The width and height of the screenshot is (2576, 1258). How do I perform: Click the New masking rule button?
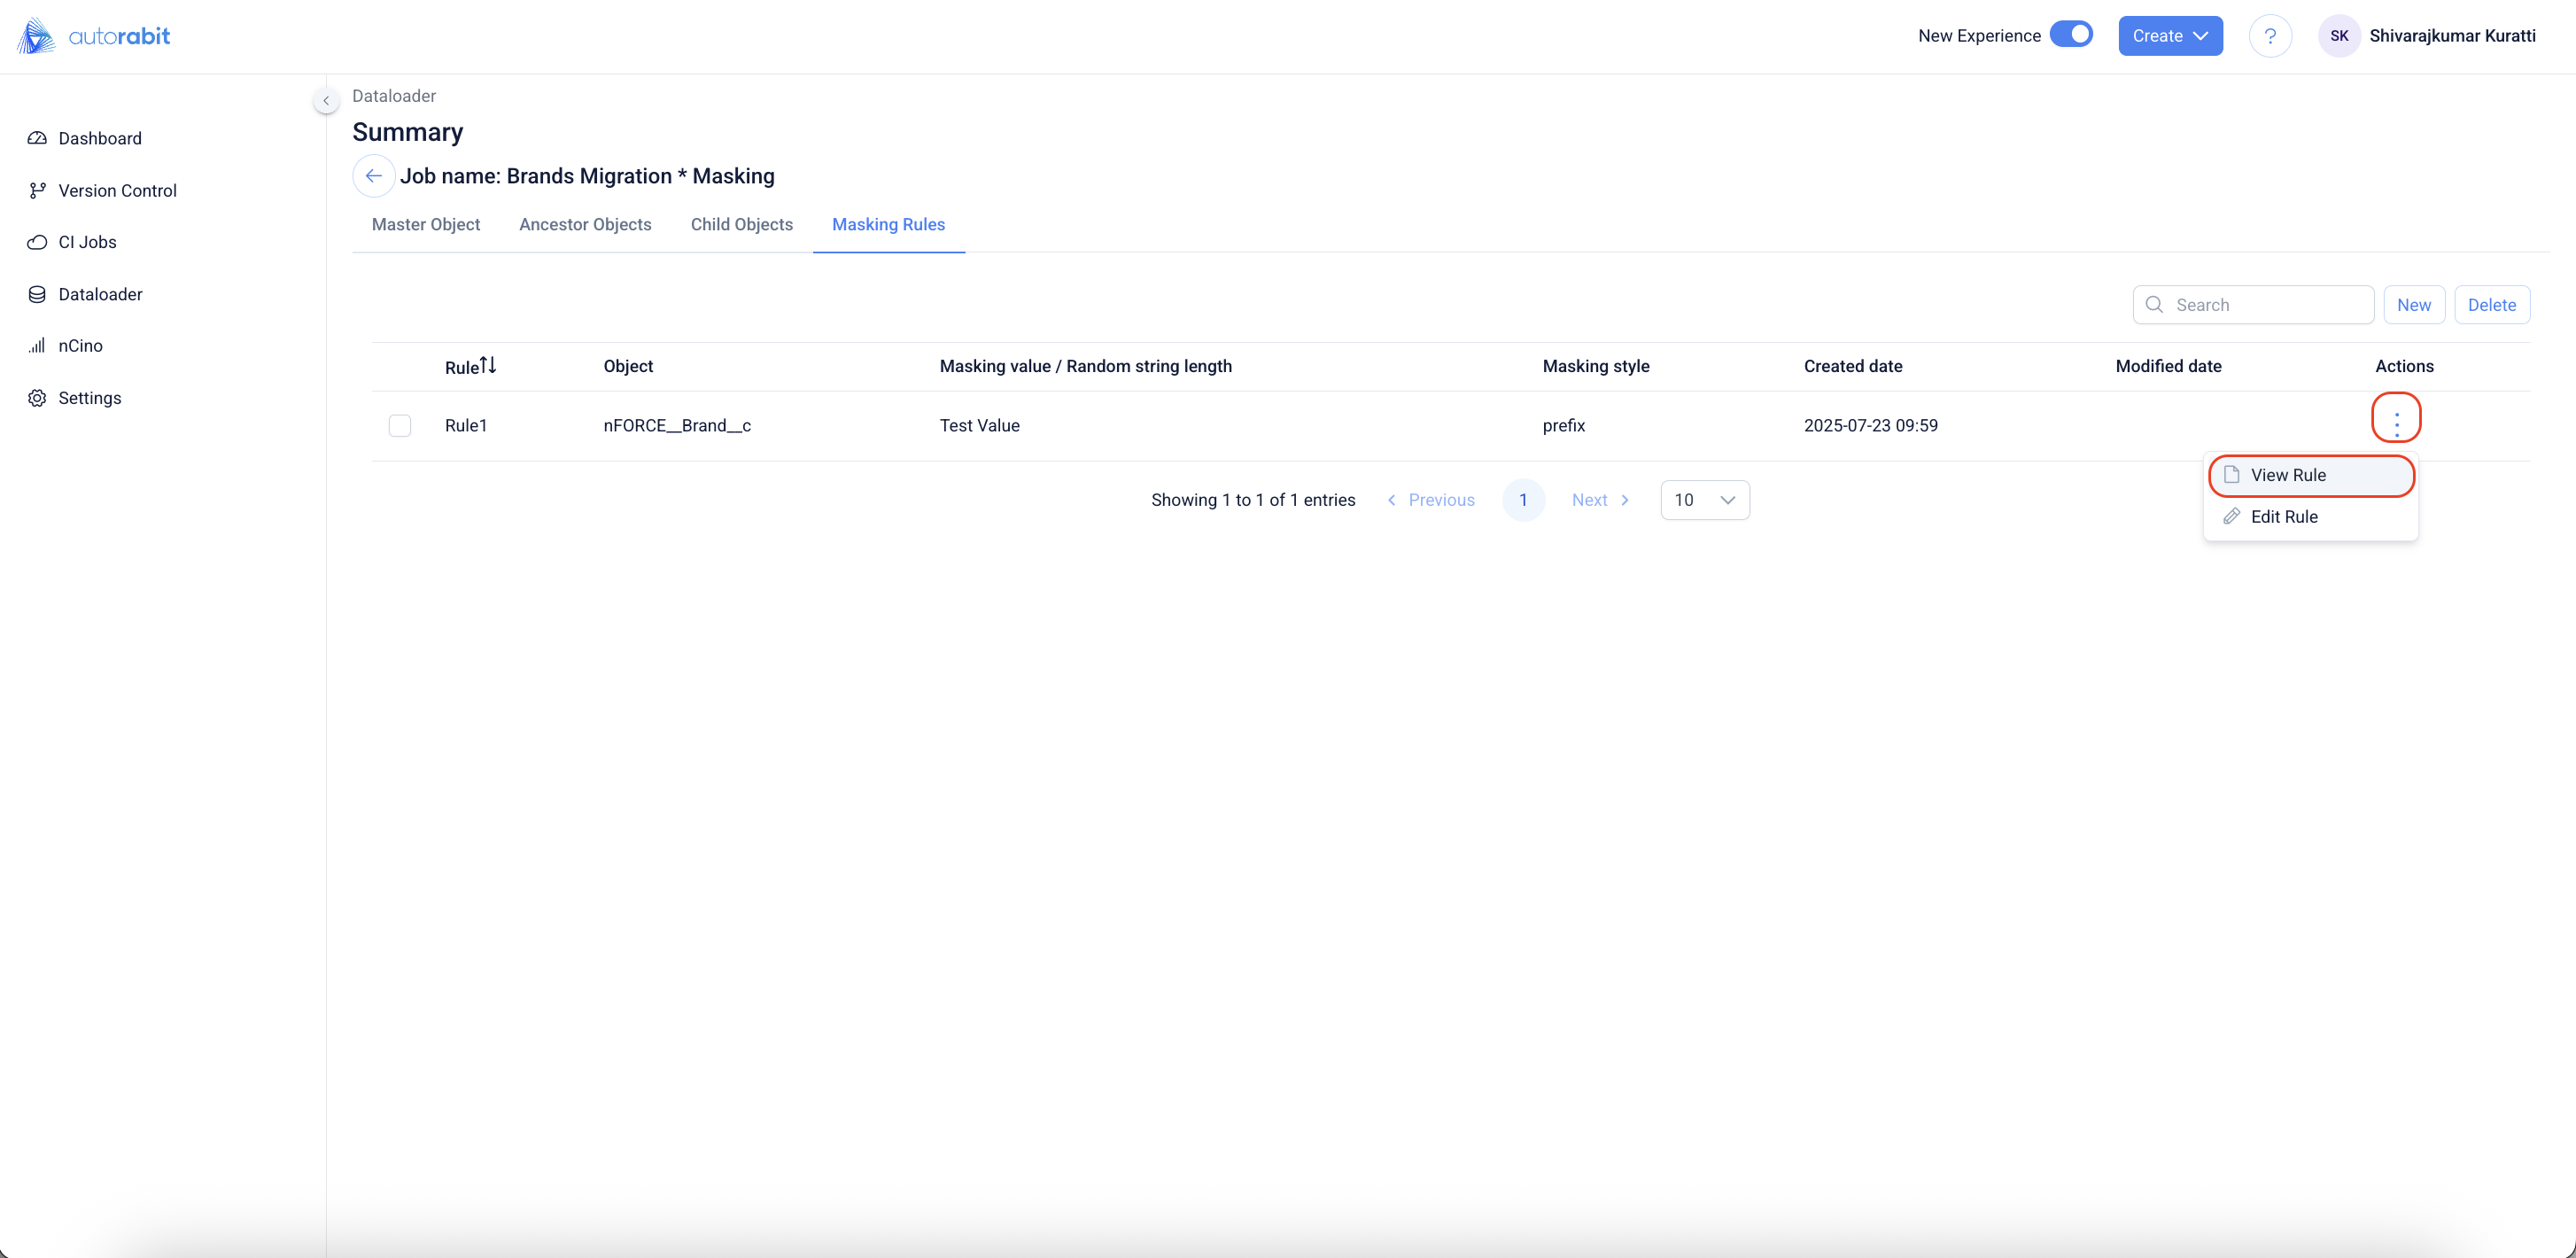click(x=2413, y=305)
